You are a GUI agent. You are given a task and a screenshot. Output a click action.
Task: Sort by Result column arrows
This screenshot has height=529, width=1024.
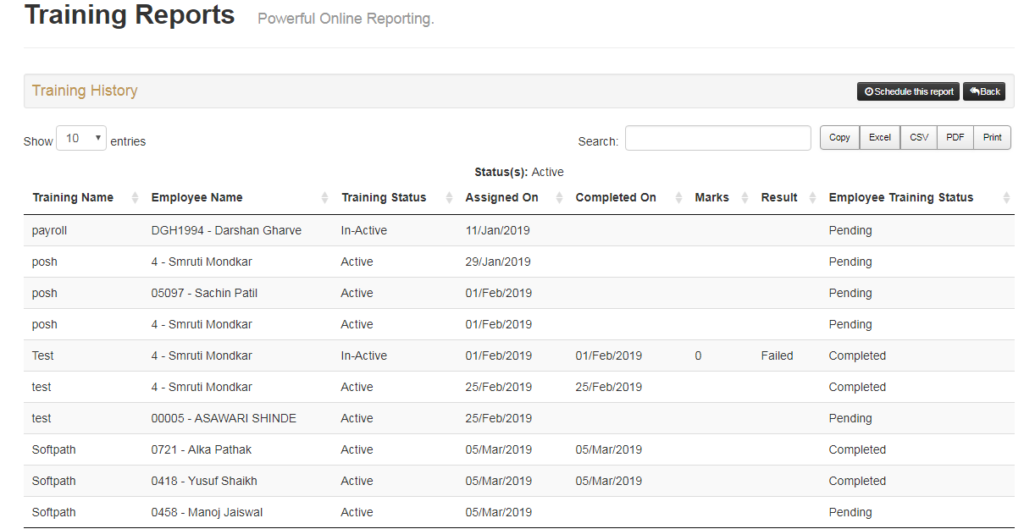(812, 197)
